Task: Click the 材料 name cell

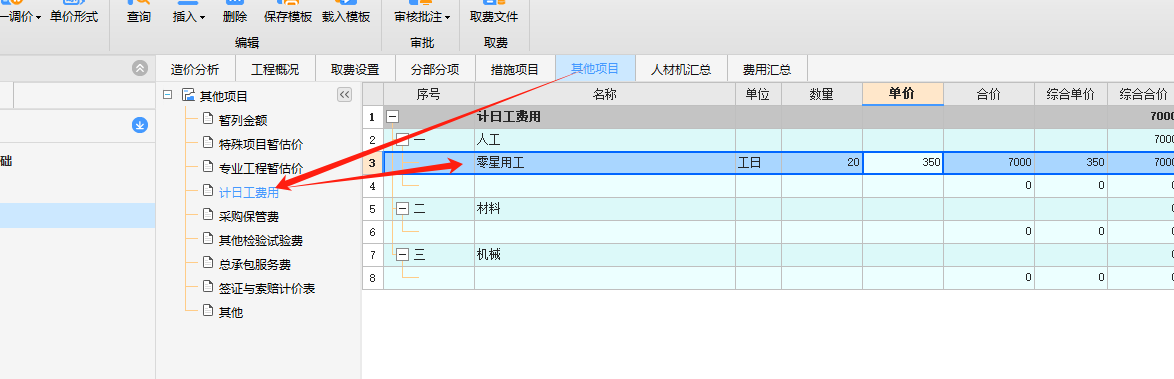Action: point(605,209)
